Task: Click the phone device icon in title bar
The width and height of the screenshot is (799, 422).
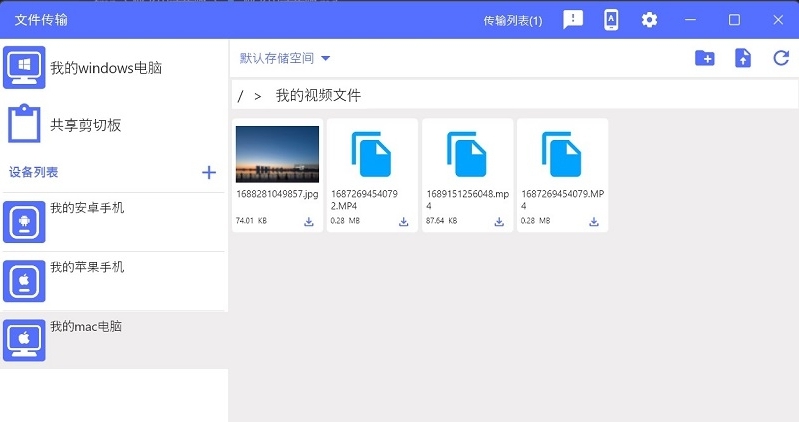Action: (611, 20)
